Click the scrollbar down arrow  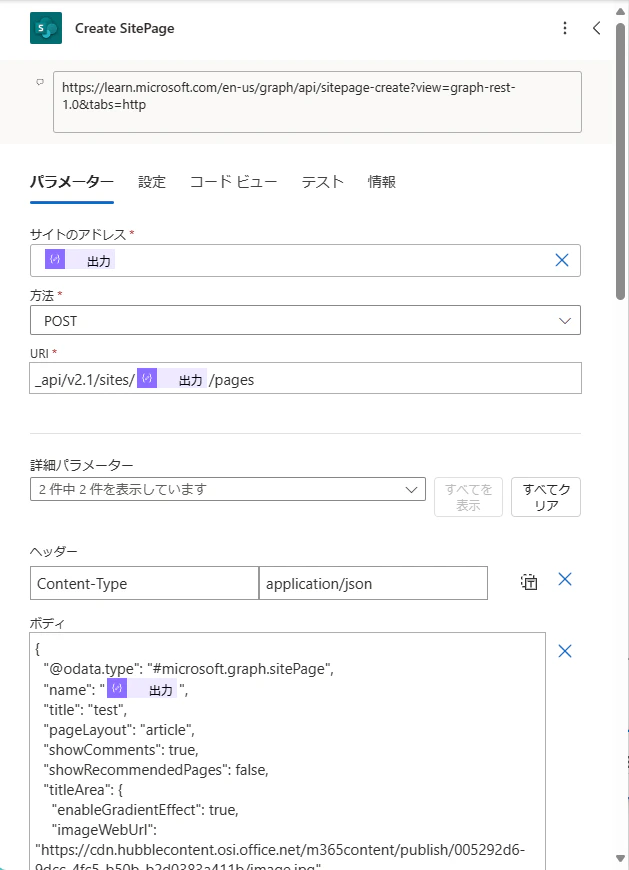[621, 859]
